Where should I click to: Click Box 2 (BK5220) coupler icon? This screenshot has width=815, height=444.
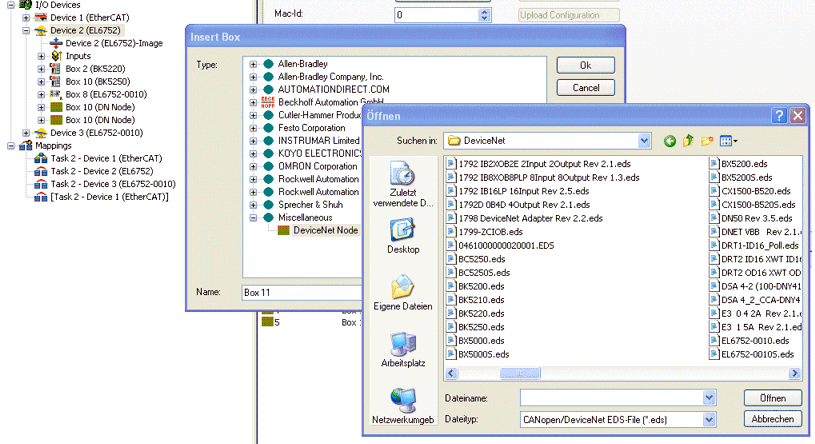(55, 69)
